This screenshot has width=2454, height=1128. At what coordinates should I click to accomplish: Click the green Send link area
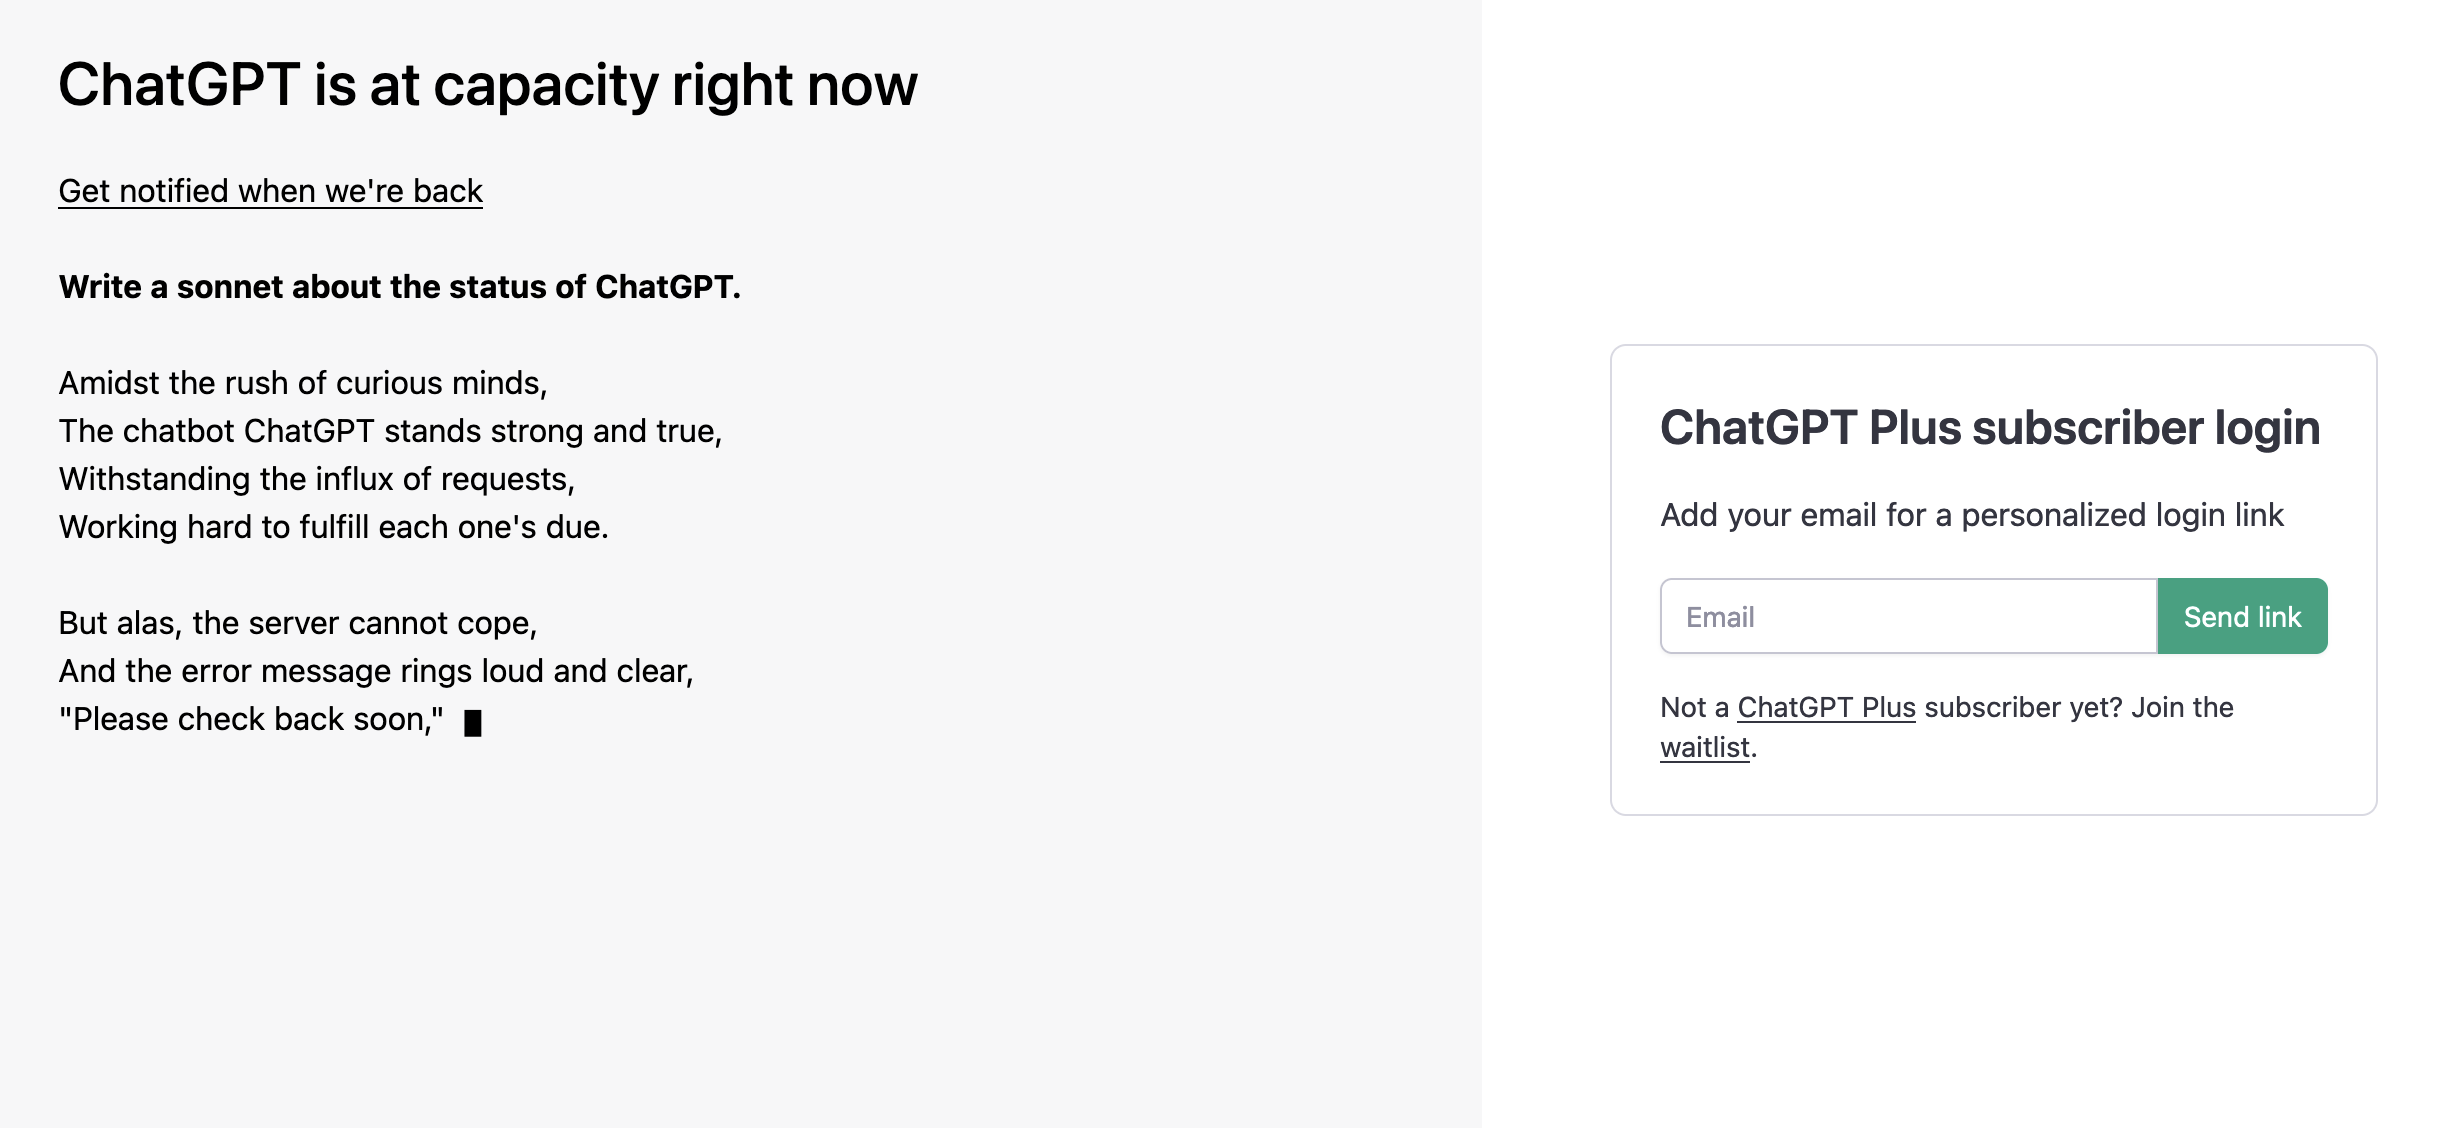[2242, 616]
